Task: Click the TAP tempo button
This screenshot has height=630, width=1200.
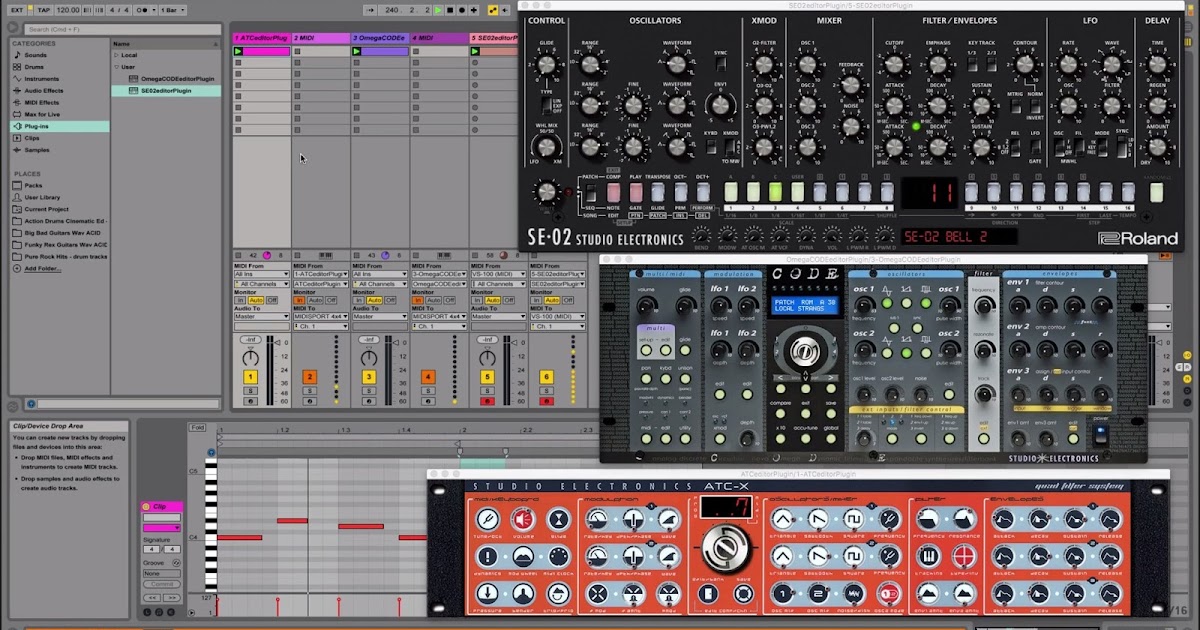Action: [x=43, y=9]
